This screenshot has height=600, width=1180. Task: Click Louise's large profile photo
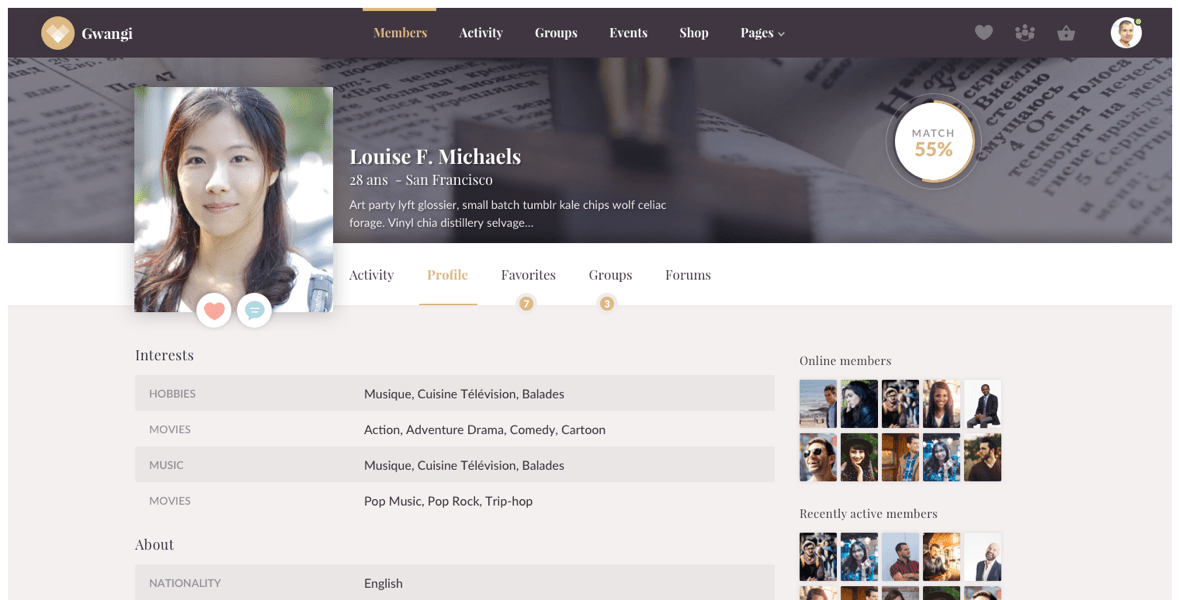(x=233, y=199)
